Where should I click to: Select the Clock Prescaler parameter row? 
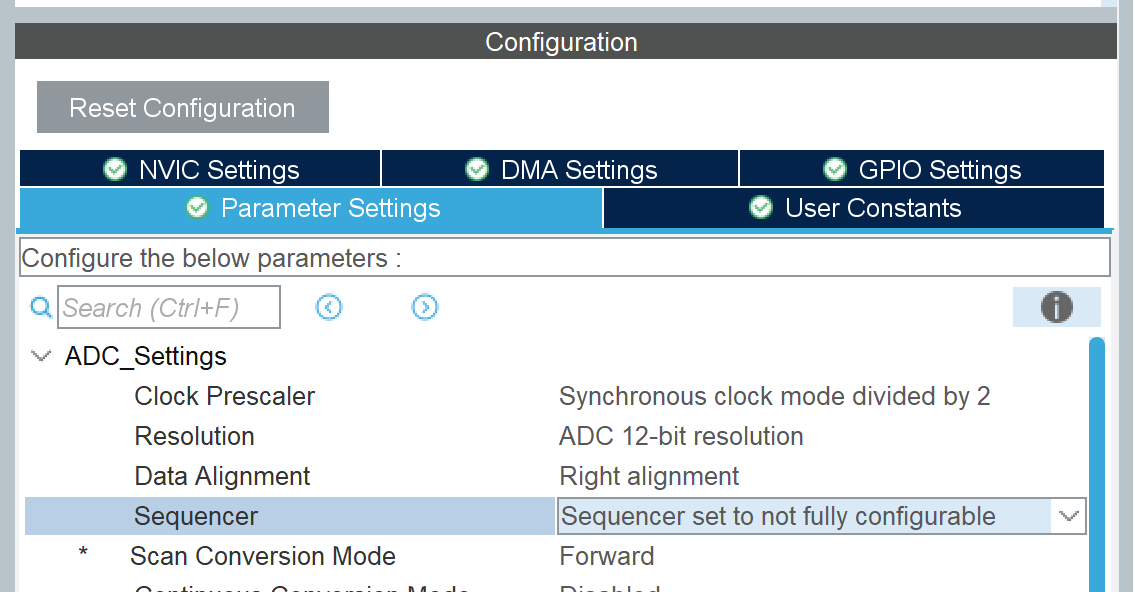[224, 396]
